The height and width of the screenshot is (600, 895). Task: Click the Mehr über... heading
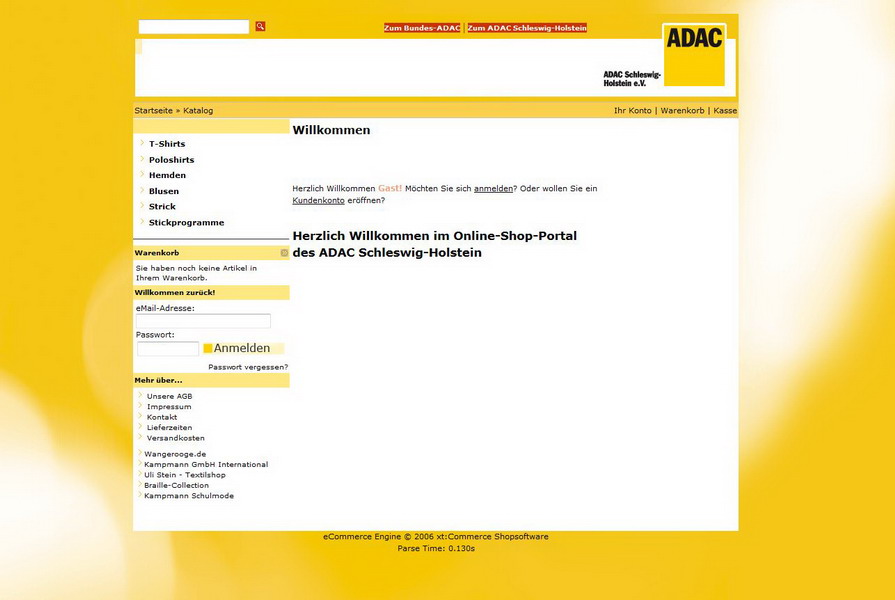coord(159,380)
